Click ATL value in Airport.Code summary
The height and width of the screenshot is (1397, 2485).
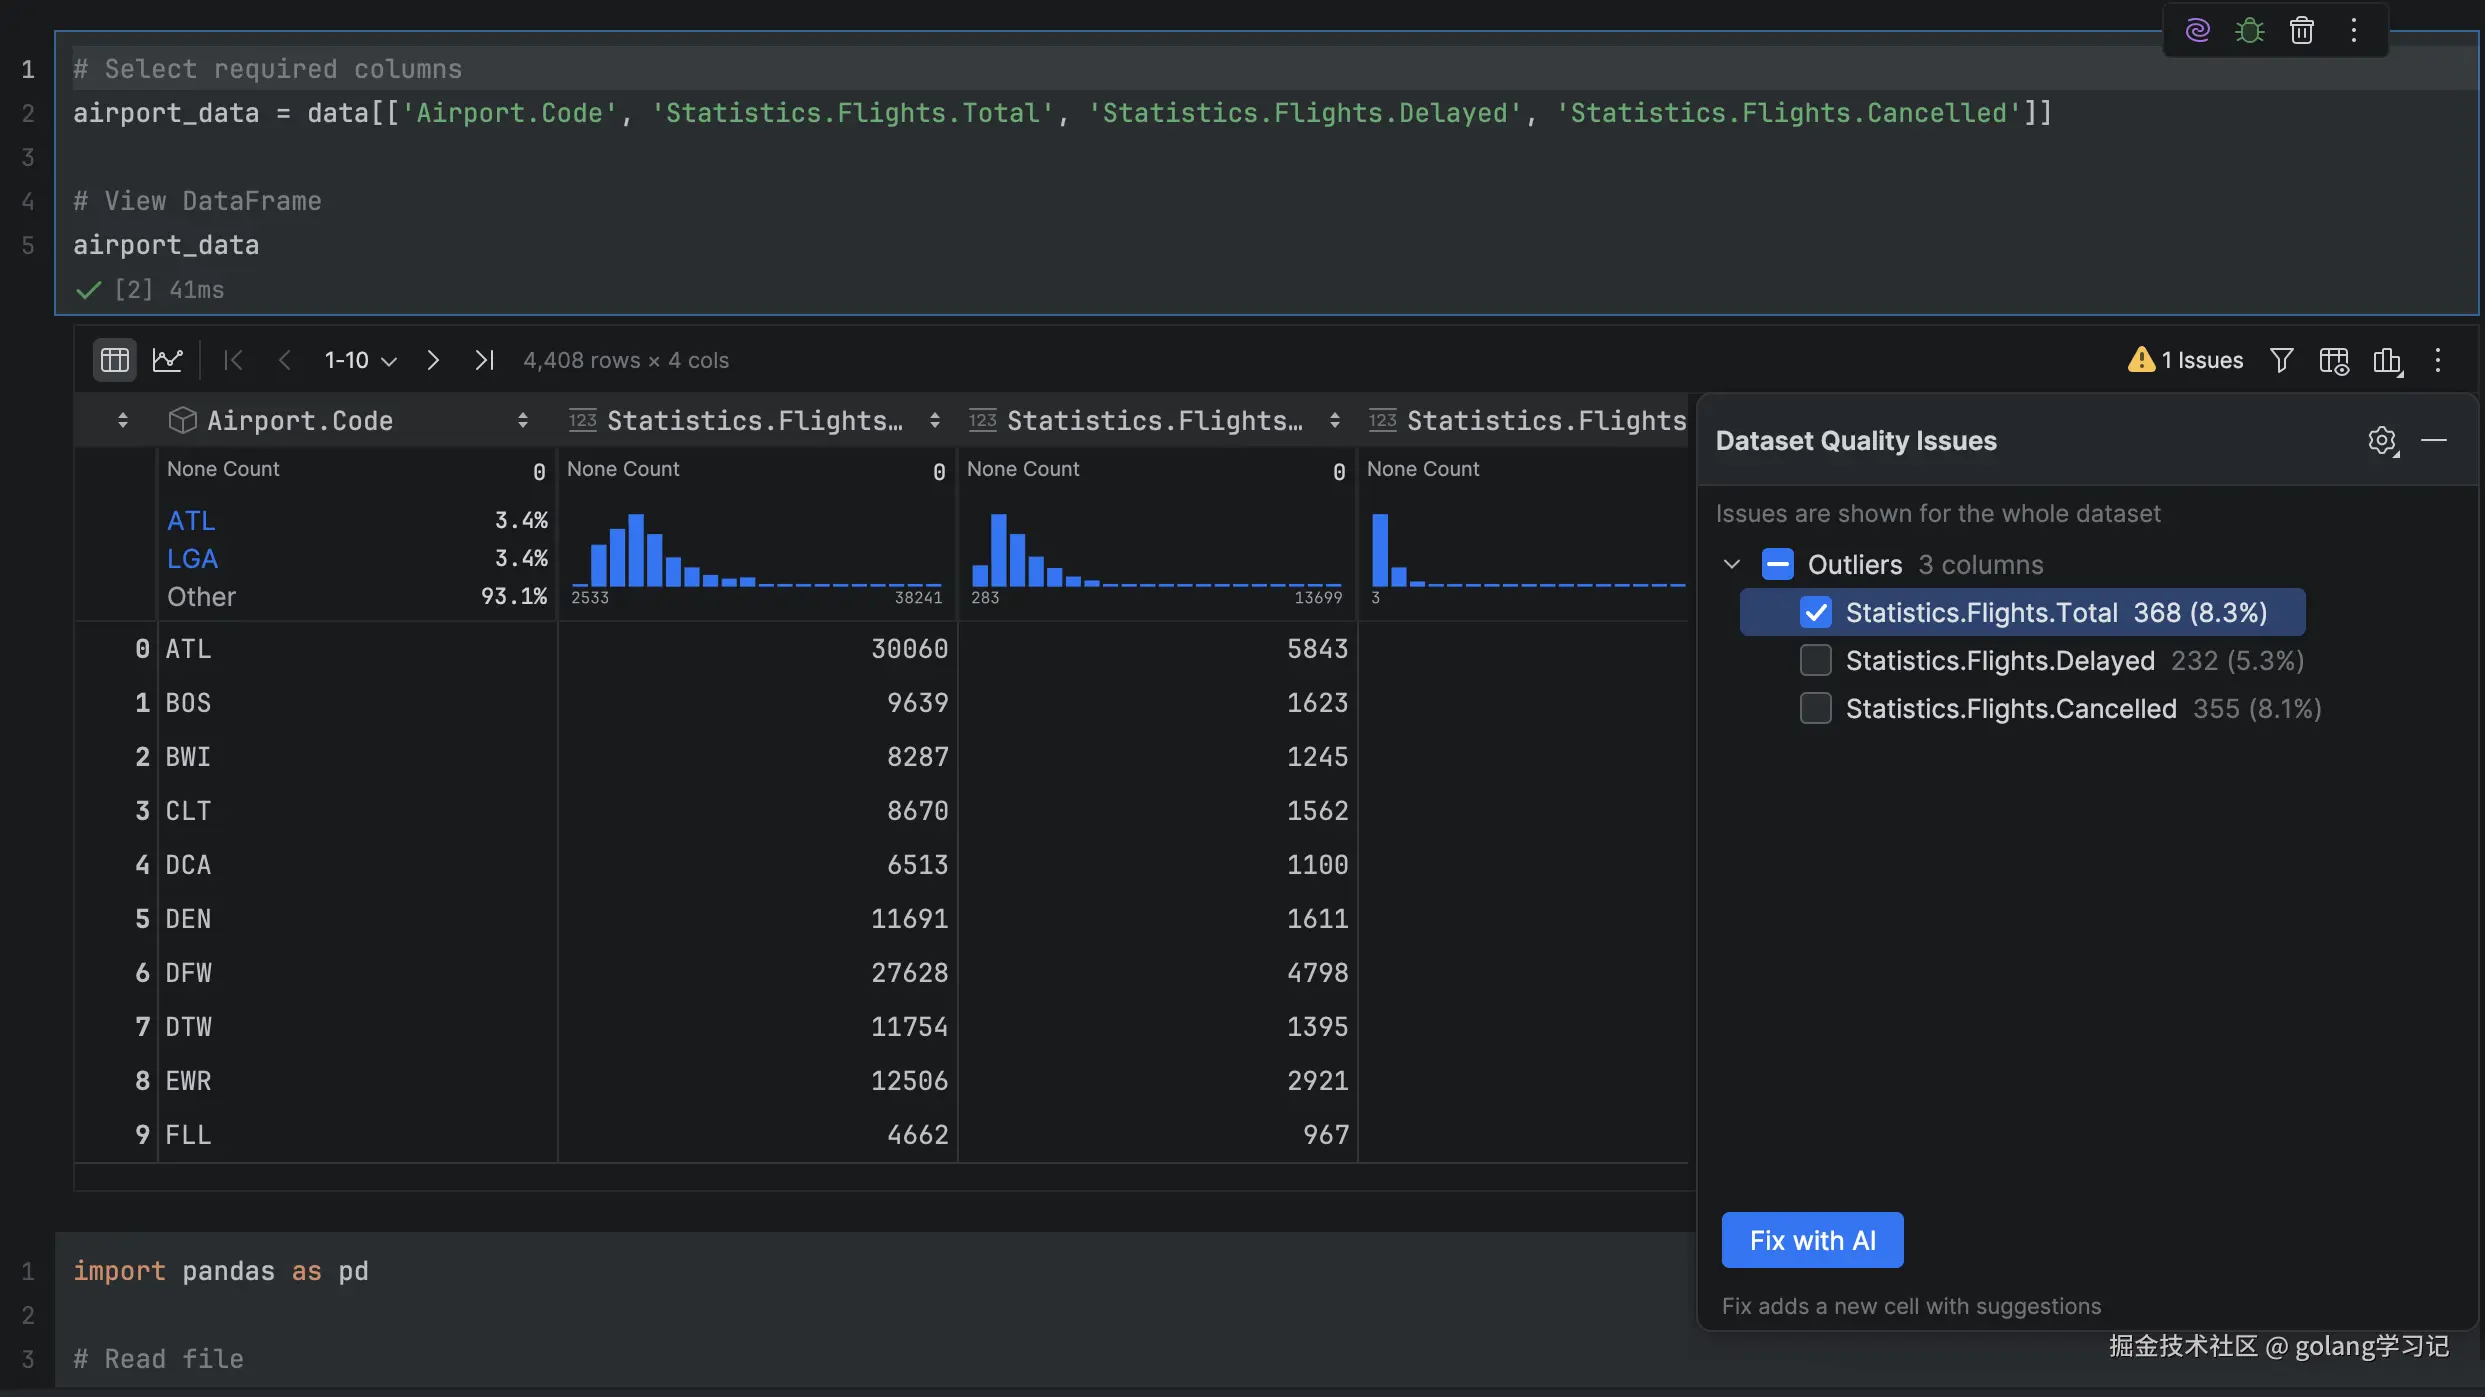click(x=191, y=521)
